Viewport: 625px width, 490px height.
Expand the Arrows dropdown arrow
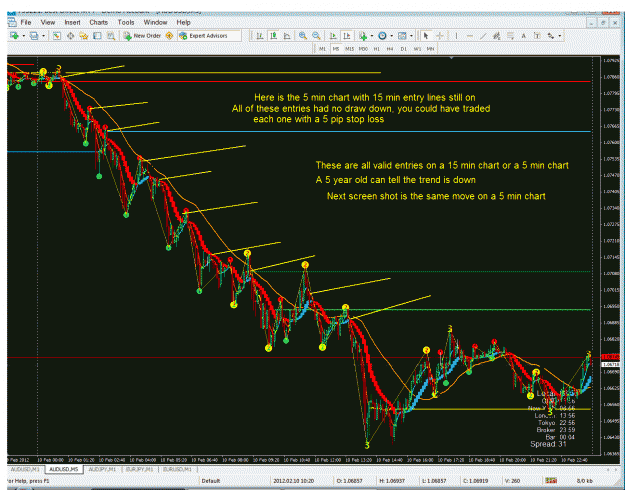[560, 36]
